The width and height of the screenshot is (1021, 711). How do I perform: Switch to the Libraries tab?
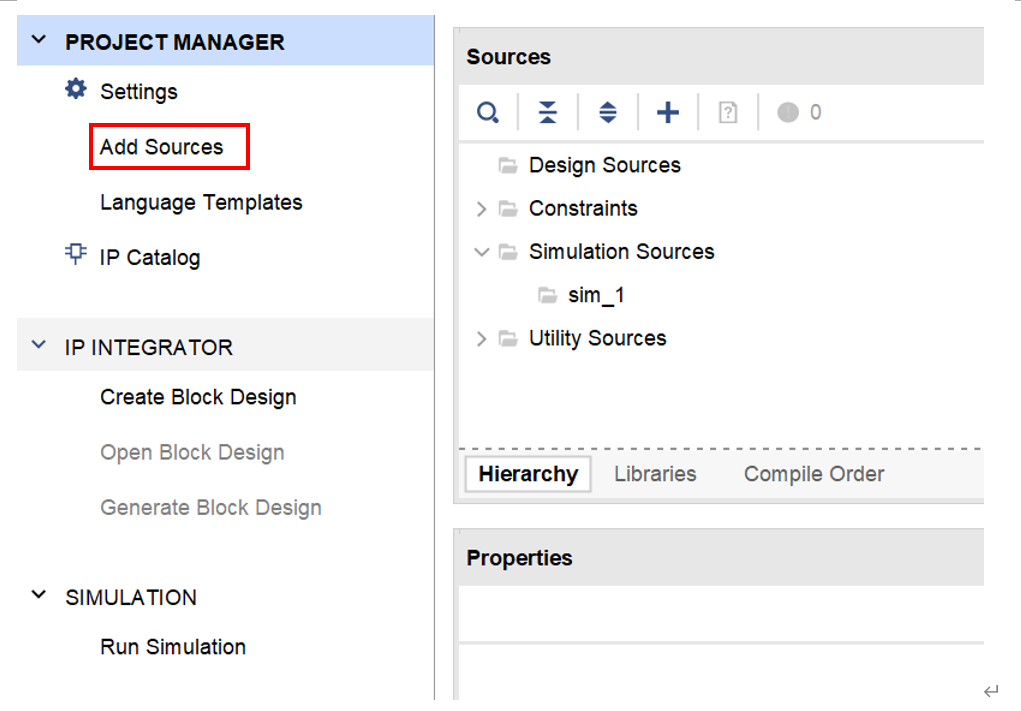655,474
